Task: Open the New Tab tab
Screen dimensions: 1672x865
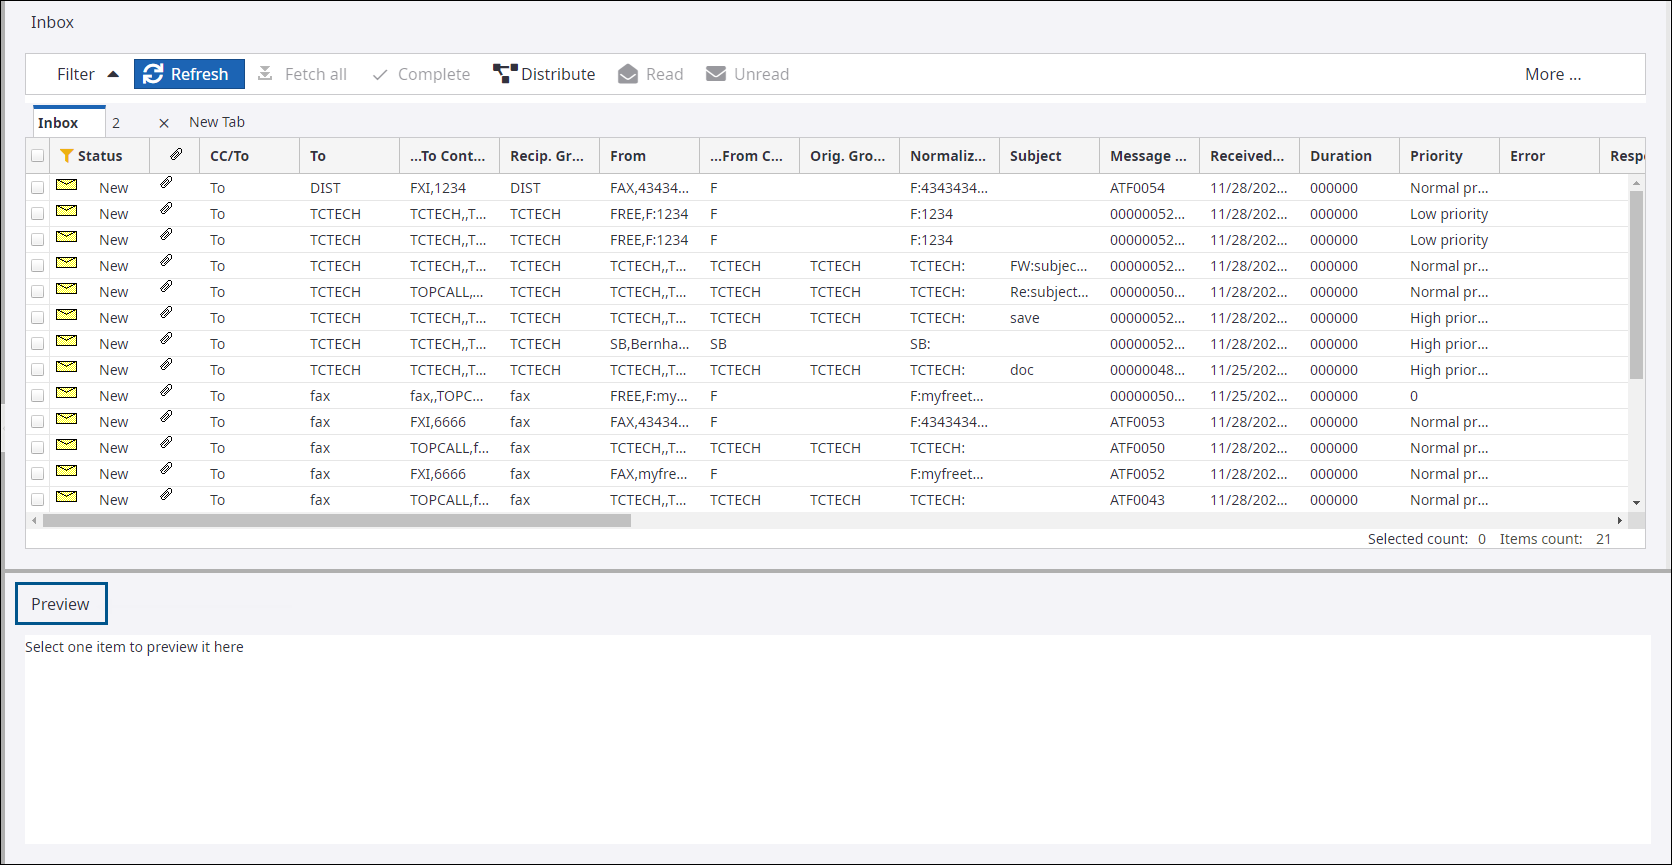Action: click(x=217, y=122)
